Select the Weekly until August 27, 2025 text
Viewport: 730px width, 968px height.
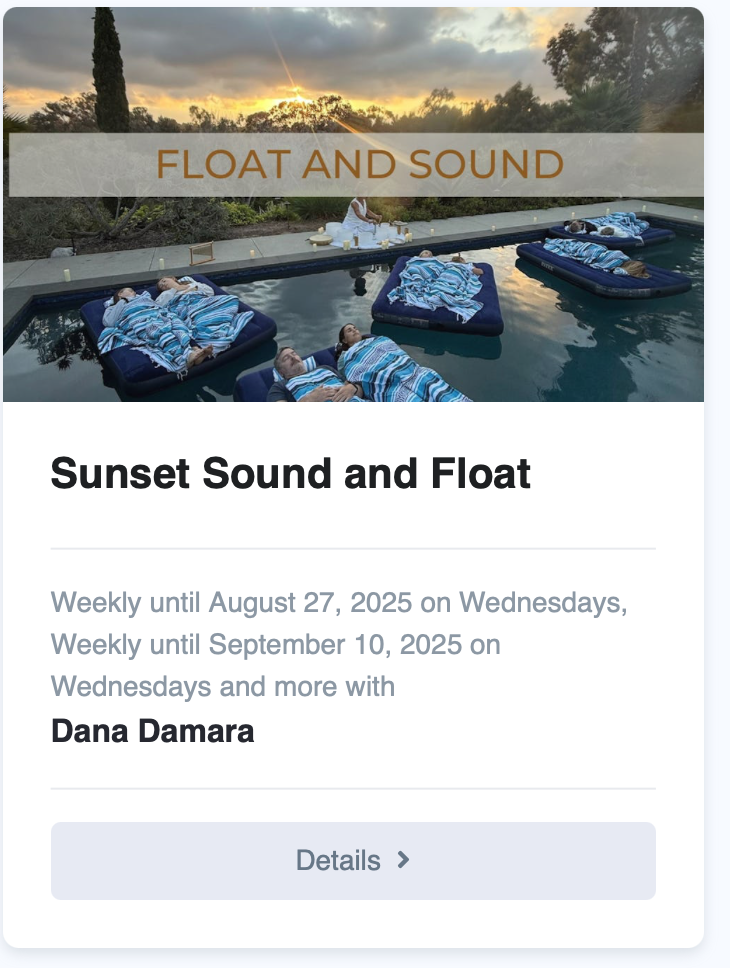[231, 603]
